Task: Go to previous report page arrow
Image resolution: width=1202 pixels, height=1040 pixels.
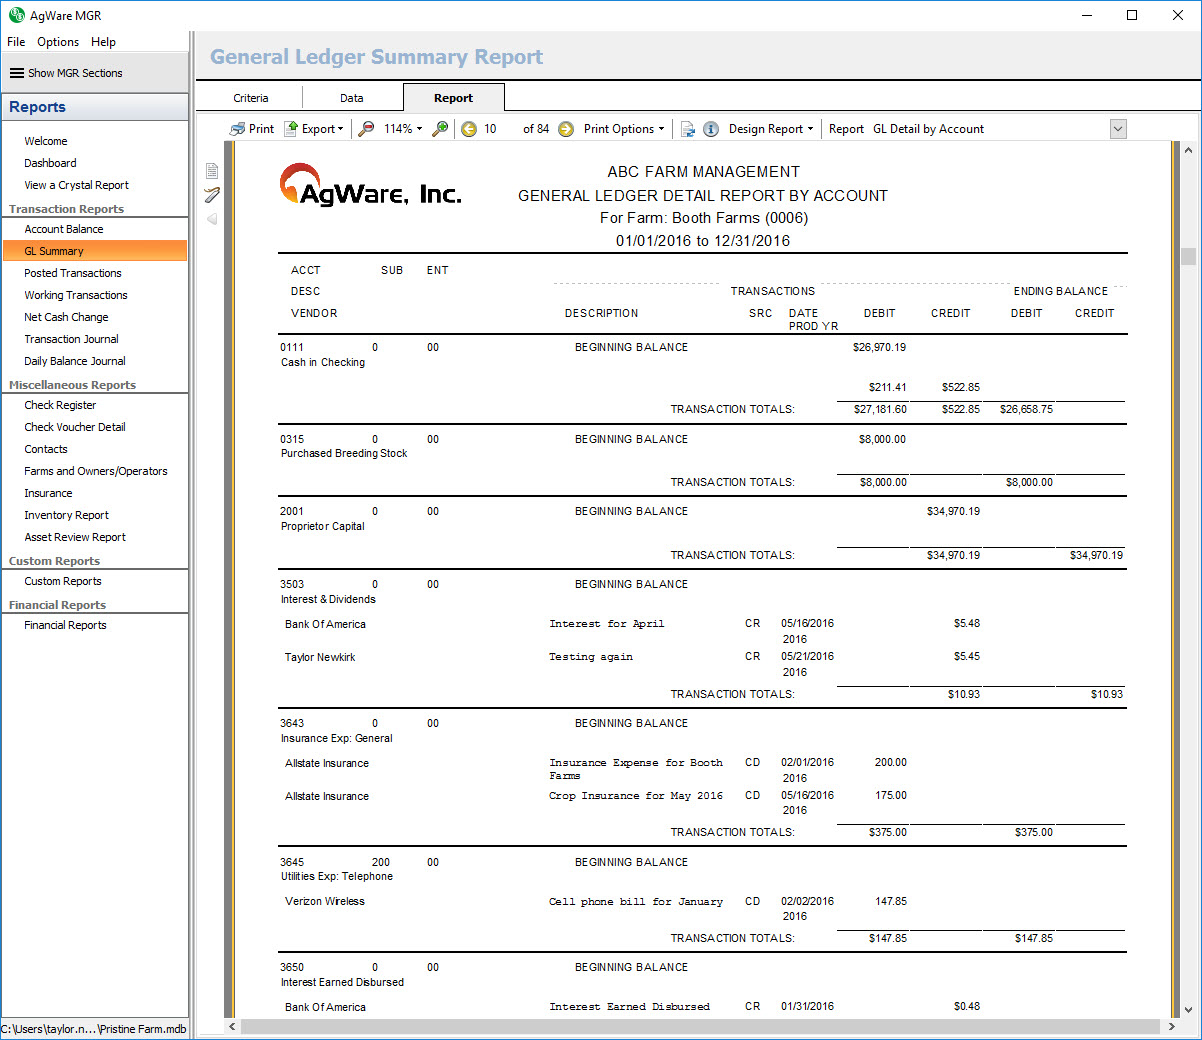Action: (x=469, y=129)
